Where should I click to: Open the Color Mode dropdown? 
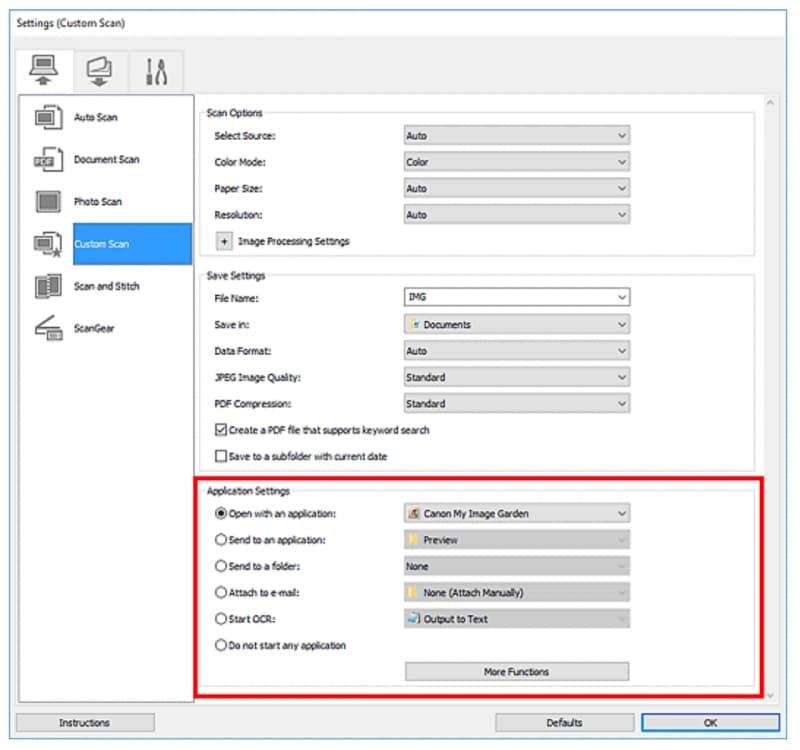(x=517, y=162)
